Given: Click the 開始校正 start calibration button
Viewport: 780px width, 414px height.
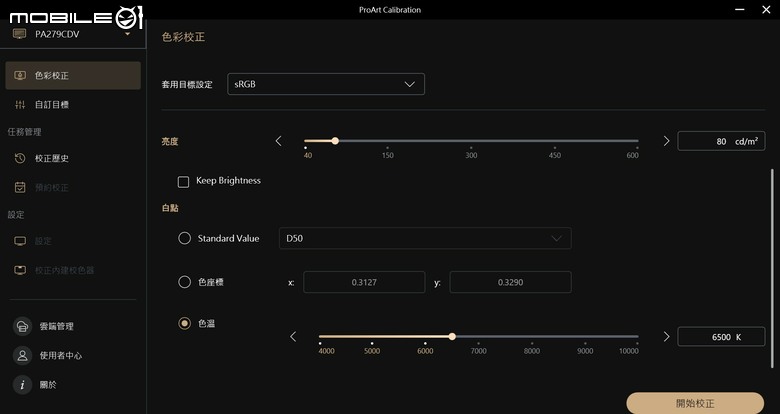Looking at the screenshot, I should [695, 403].
